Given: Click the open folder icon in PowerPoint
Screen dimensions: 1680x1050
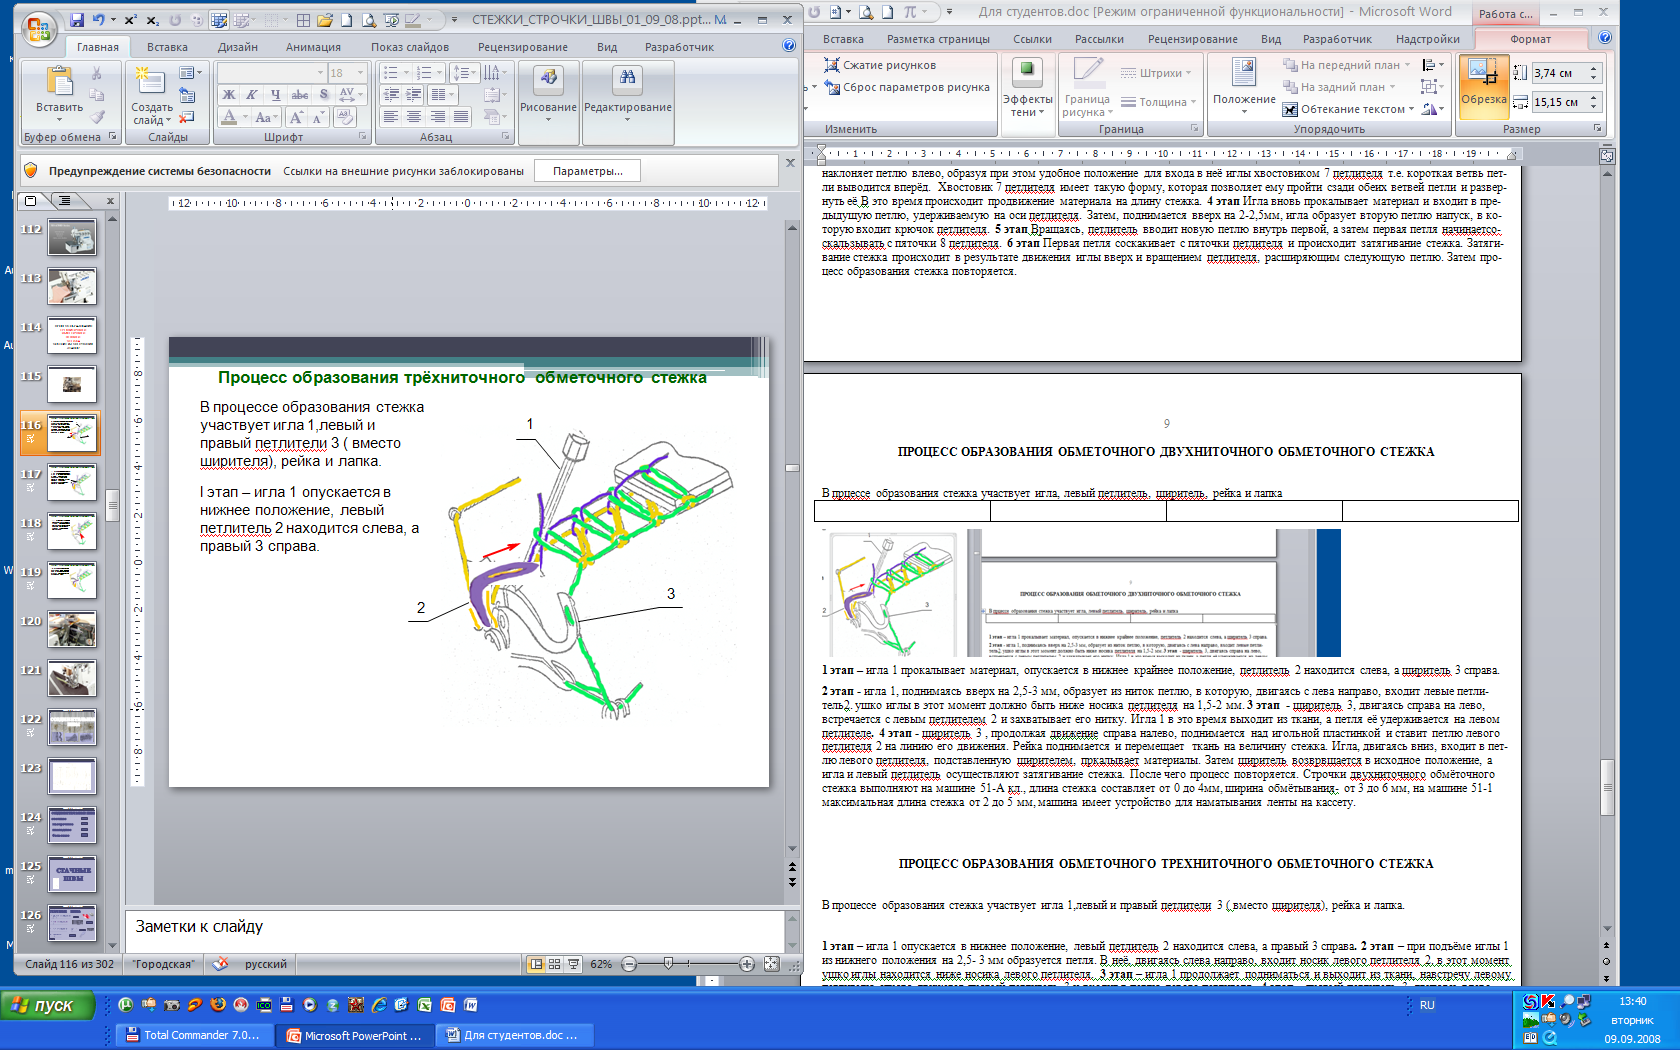Looking at the screenshot, I should tap(324, 20).
